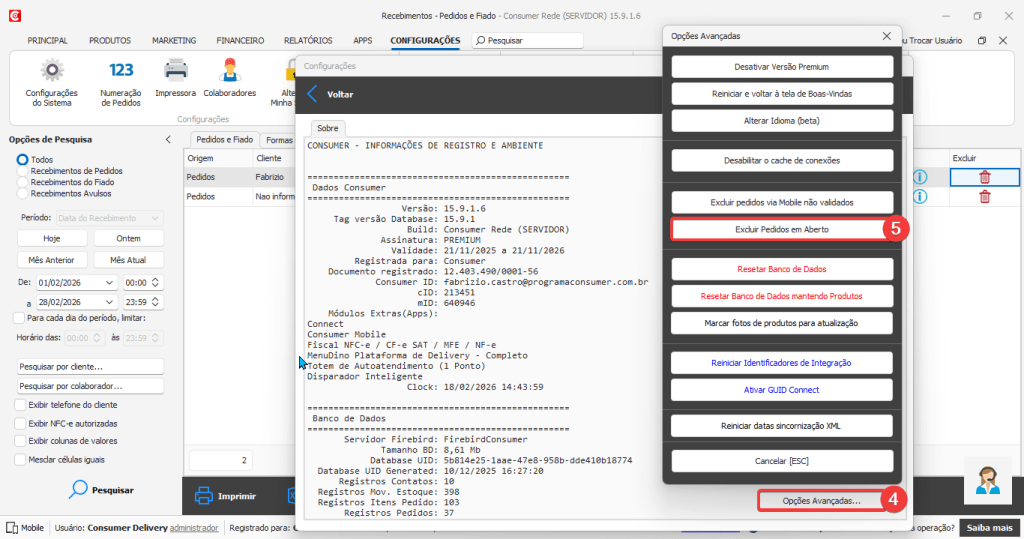Click the Pesquisar por cliente field
Viewport: 1024px width, 539px height.
[x=90, y=367]
